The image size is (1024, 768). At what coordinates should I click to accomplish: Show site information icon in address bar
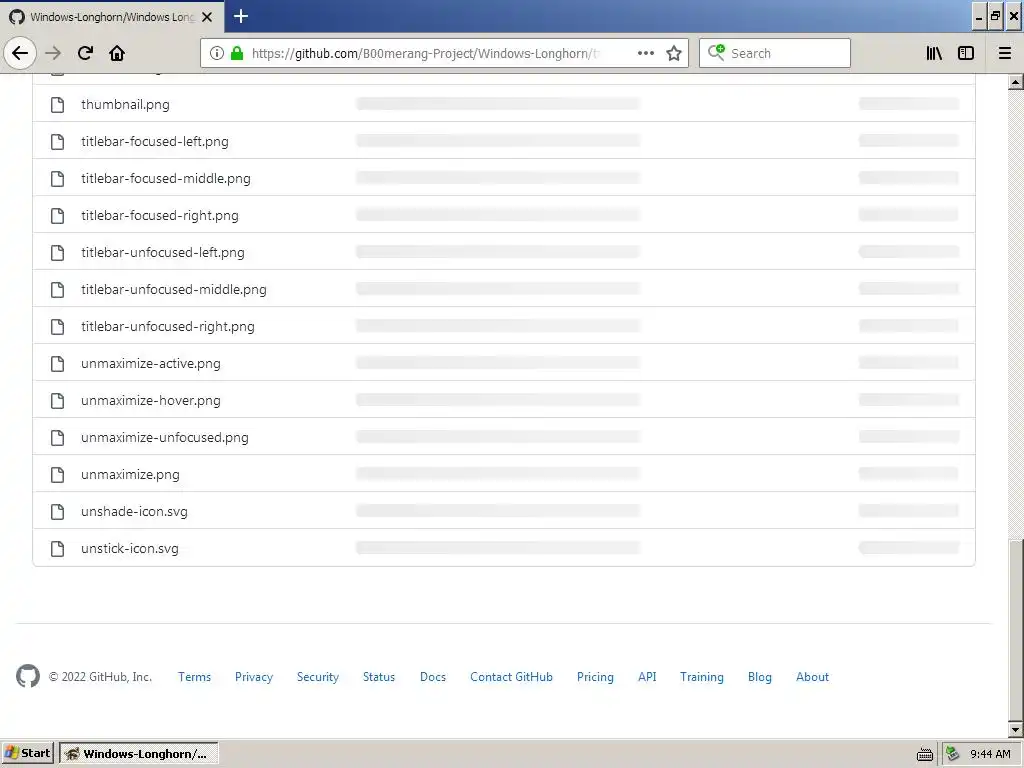tap(217, 53)
